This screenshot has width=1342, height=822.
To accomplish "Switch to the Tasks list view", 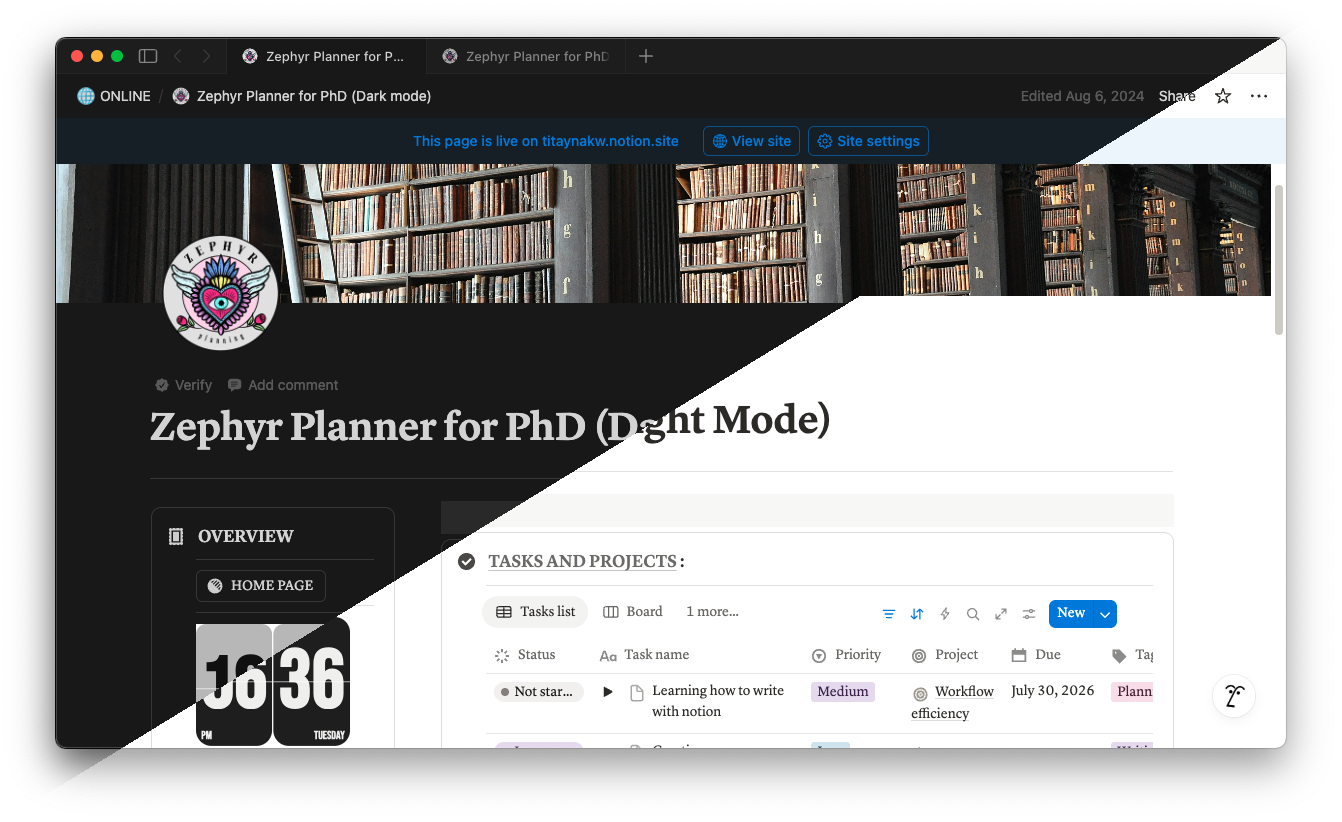I will point(535,612).
